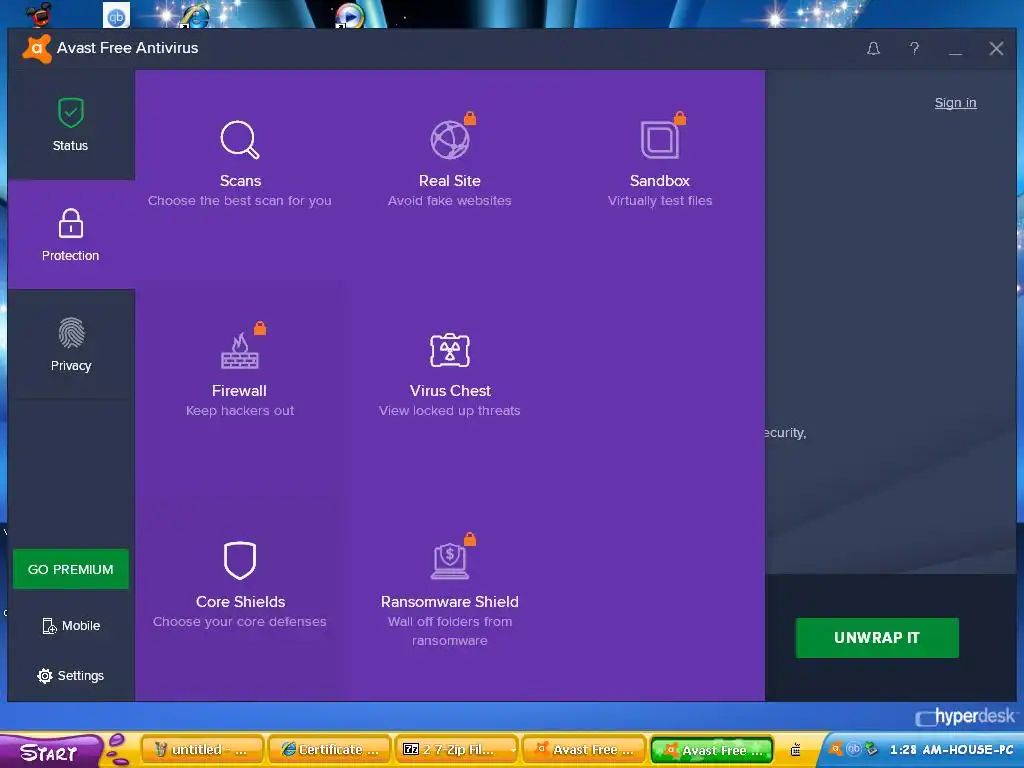Click the network icon in system tray
1024x768 pixels.
click(871, 749)
